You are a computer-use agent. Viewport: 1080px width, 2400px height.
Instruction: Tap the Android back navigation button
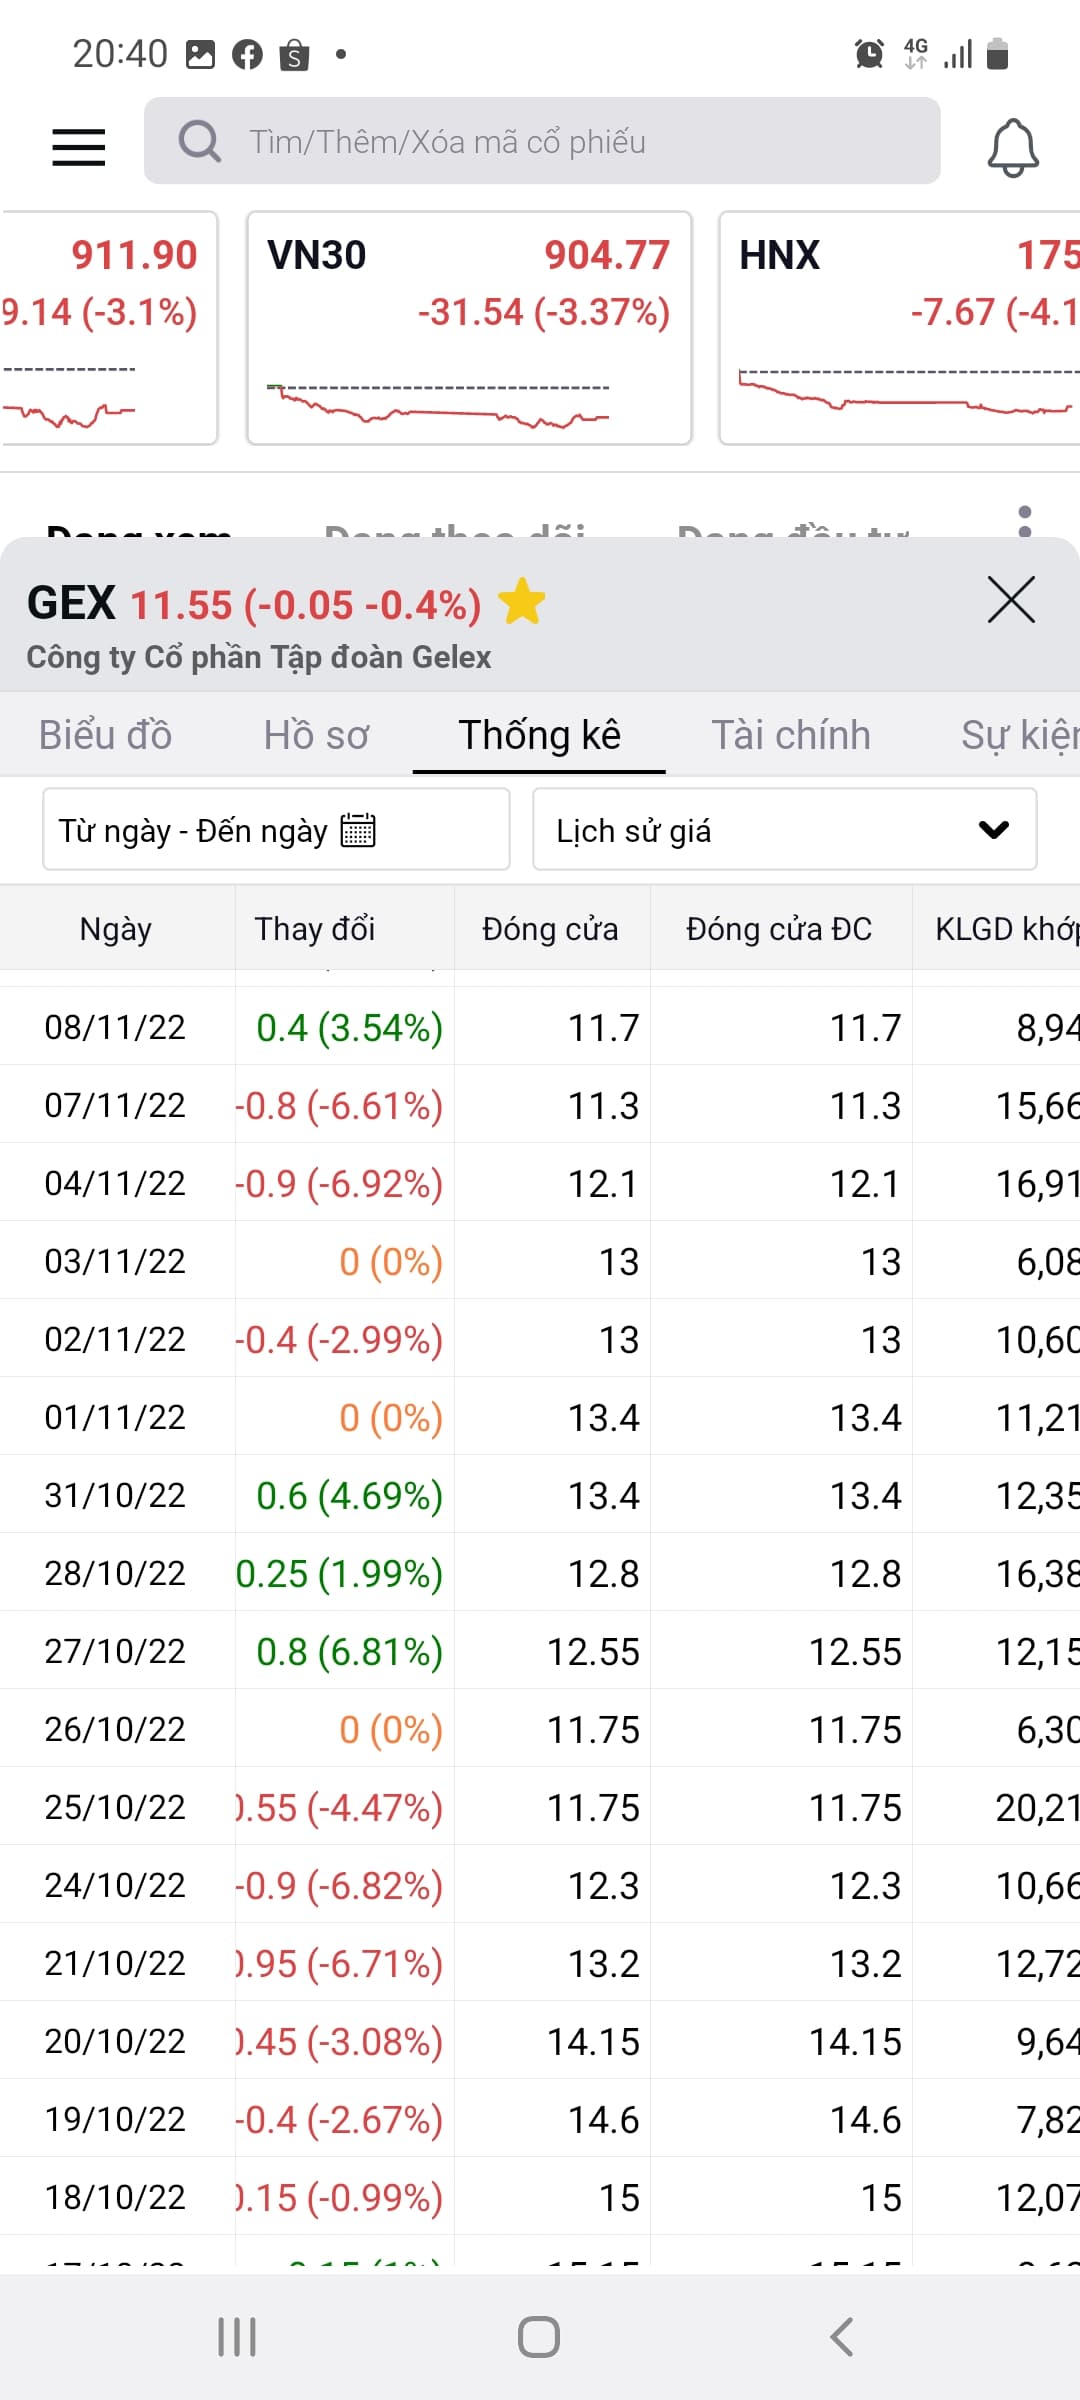point(842,2337)
